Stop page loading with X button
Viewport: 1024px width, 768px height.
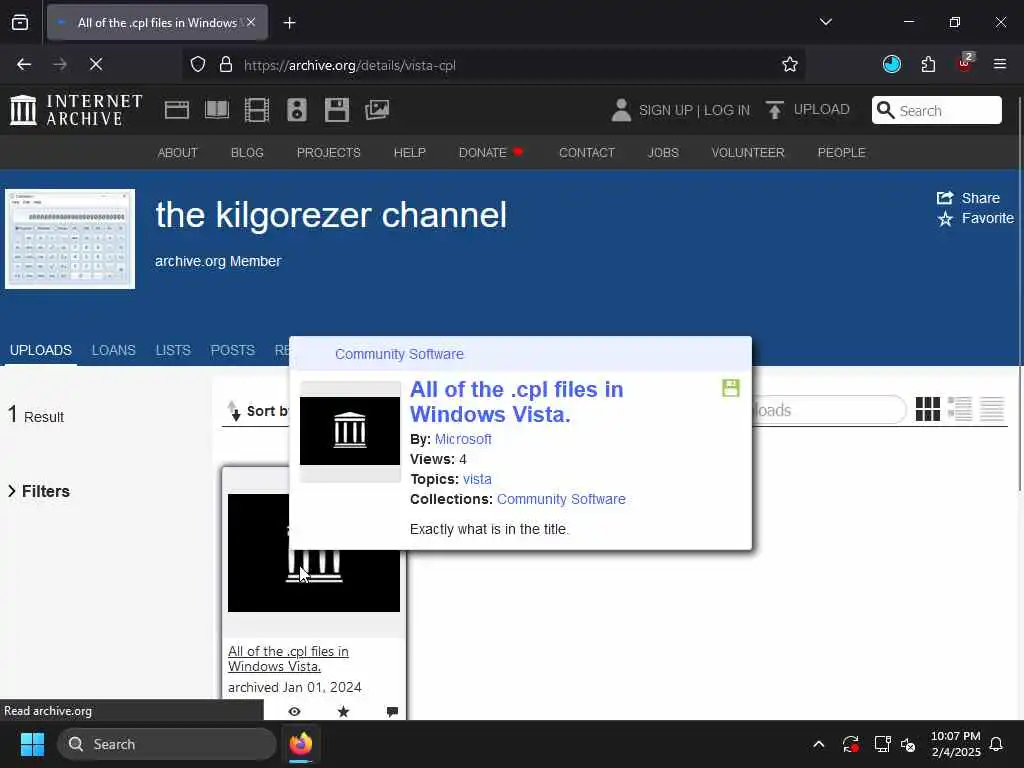tap(95, 64)
